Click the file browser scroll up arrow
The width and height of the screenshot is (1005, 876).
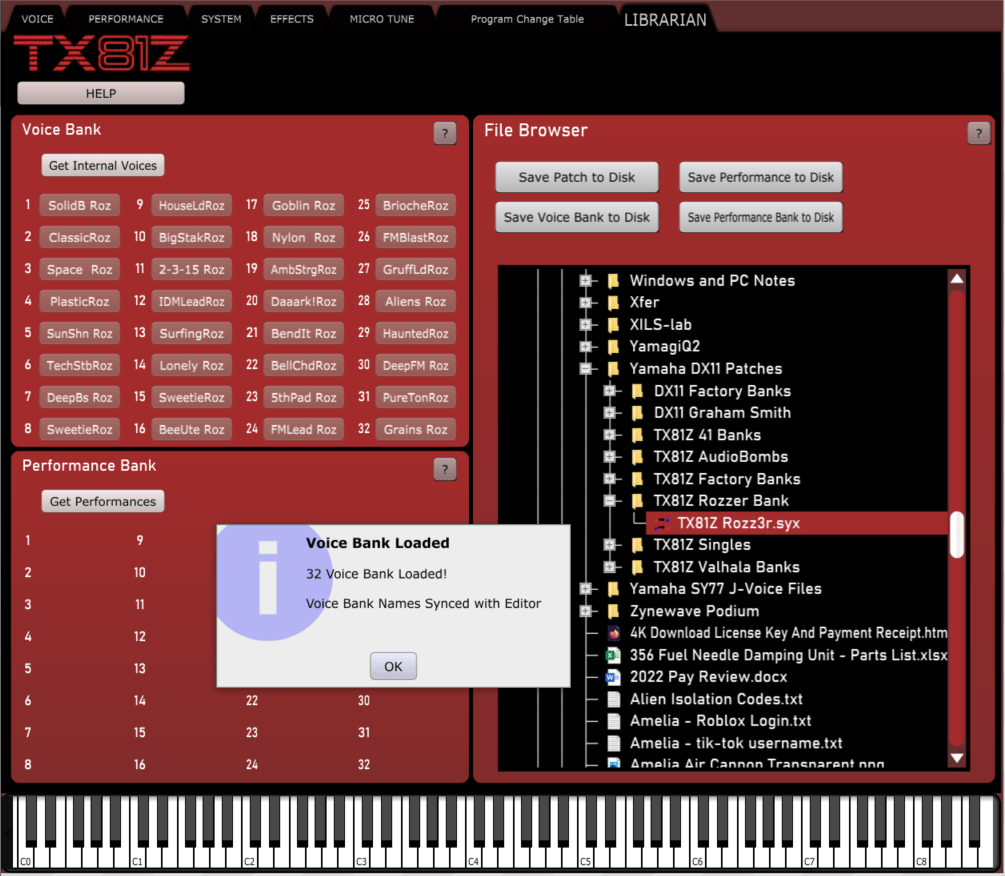point(956,278)
